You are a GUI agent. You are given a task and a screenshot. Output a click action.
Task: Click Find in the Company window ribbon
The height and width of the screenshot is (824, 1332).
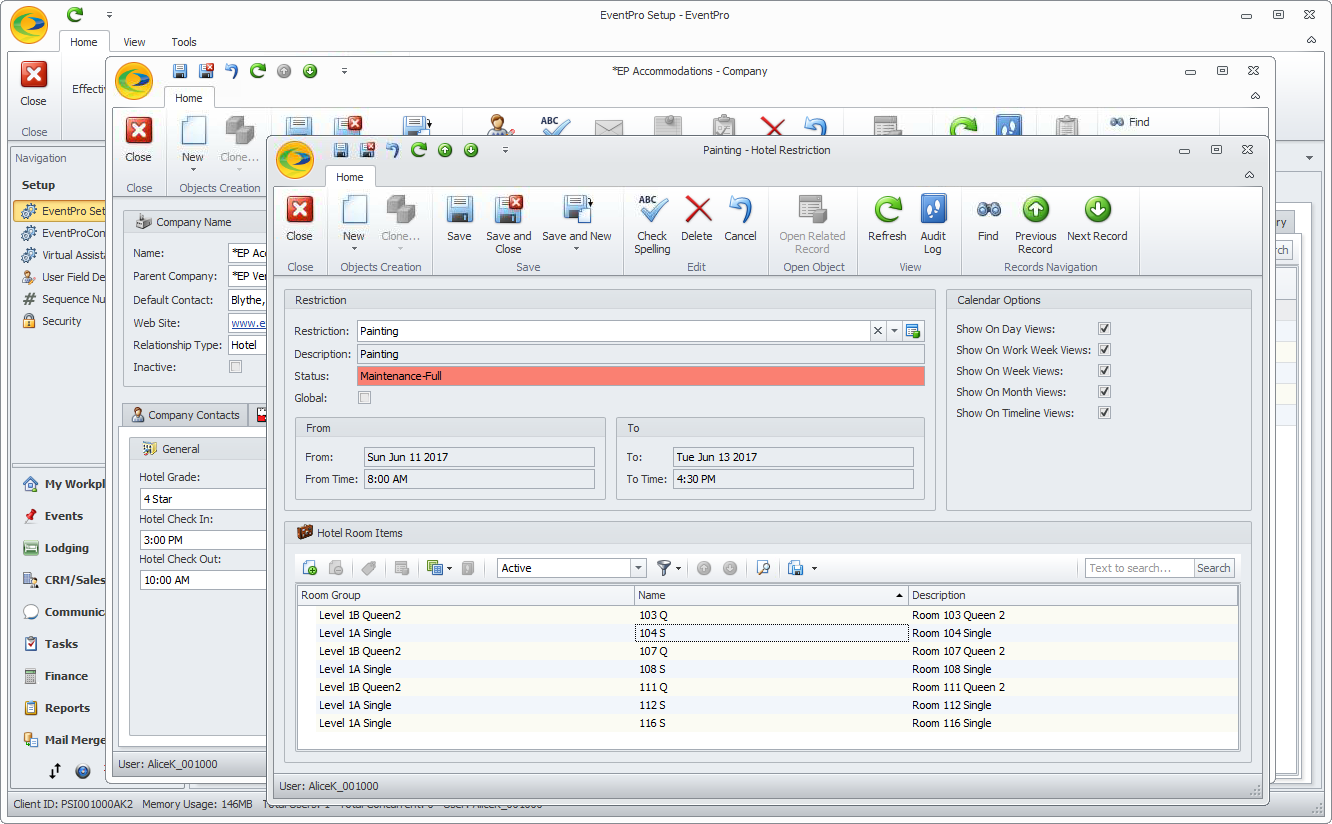click(1129, 122)
